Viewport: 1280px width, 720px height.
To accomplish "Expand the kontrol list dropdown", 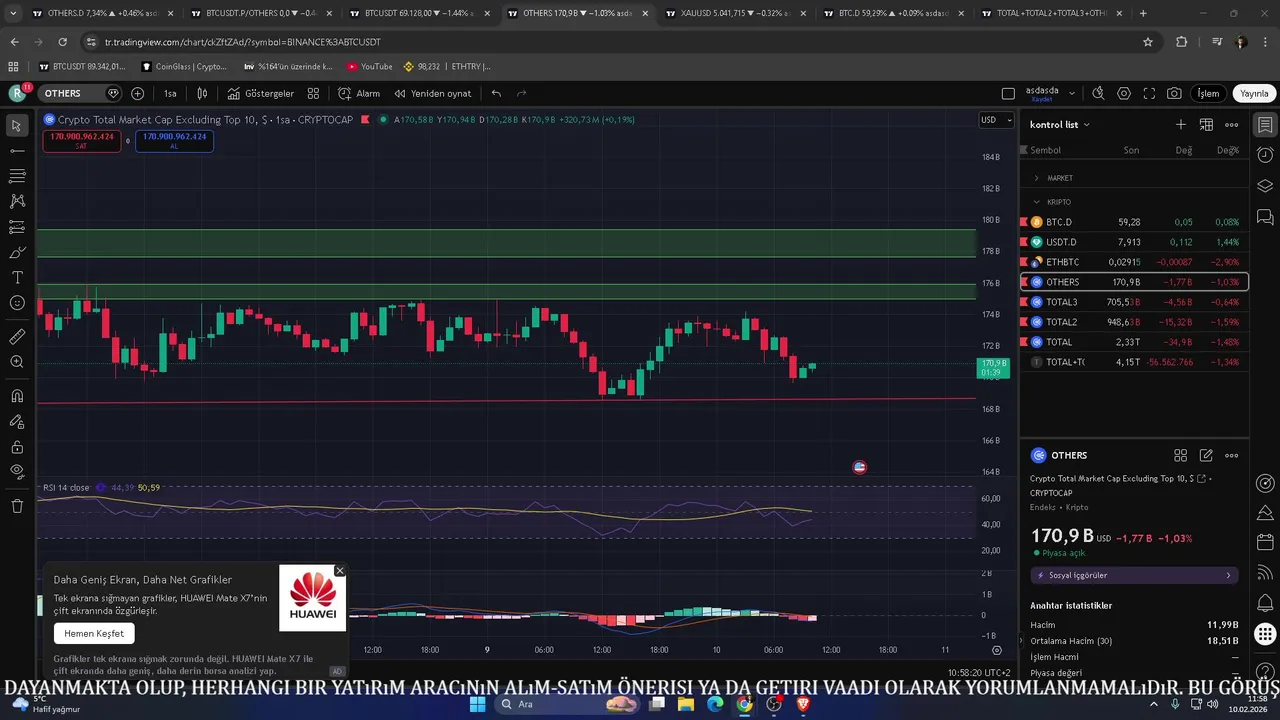I will tap(1060, 125).
